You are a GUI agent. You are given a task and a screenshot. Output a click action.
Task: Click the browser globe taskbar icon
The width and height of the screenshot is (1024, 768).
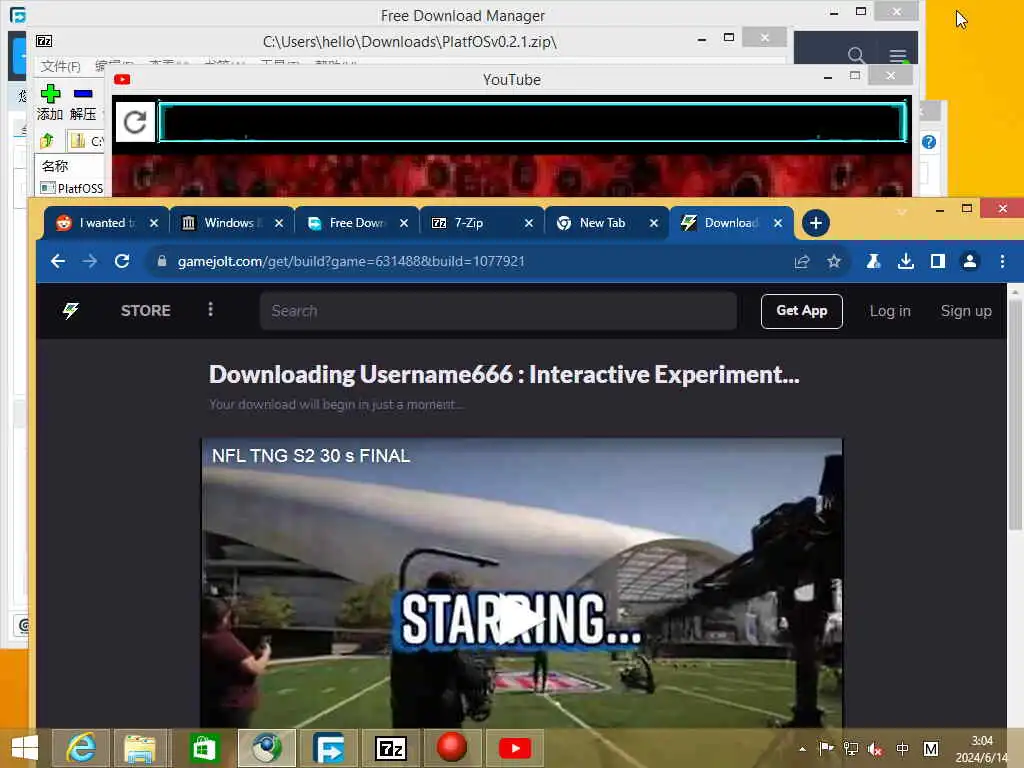click(266, 748)
